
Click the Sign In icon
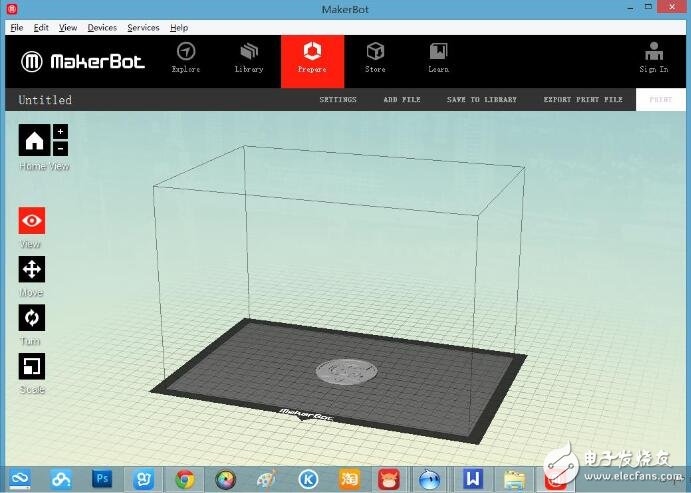pos(654,57)
